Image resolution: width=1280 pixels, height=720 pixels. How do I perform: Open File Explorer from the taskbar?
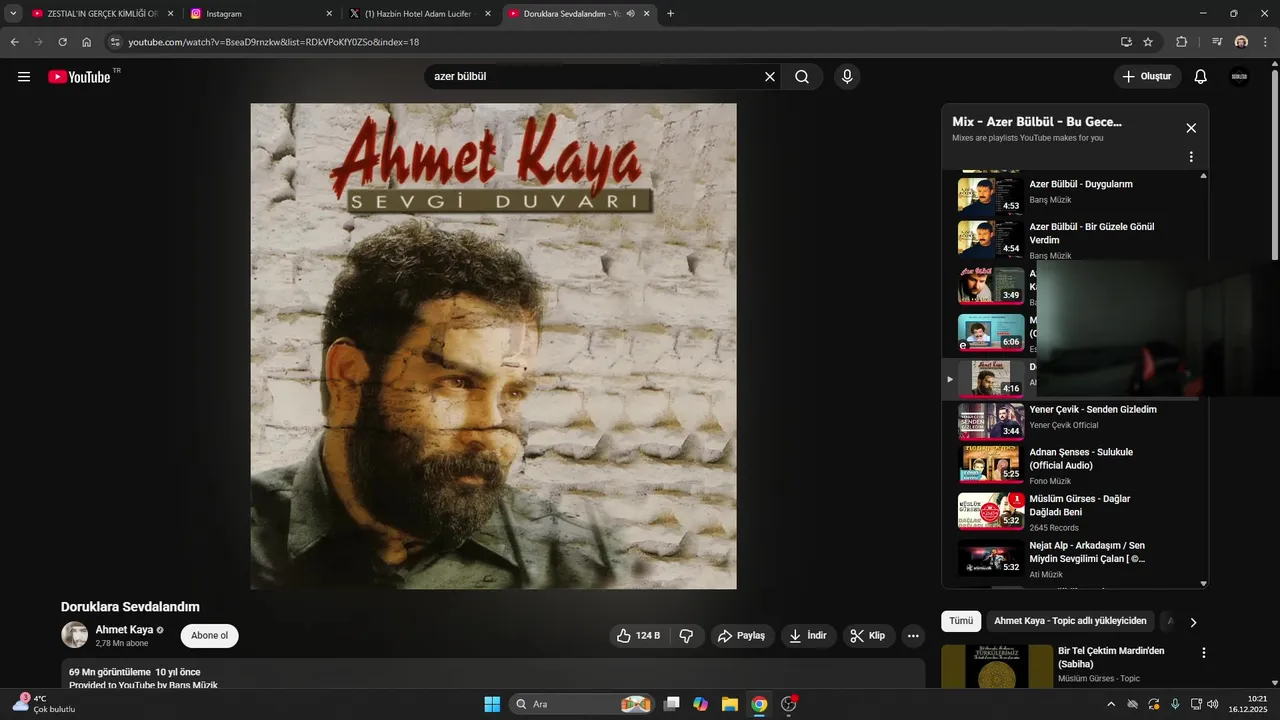point(730,704)
